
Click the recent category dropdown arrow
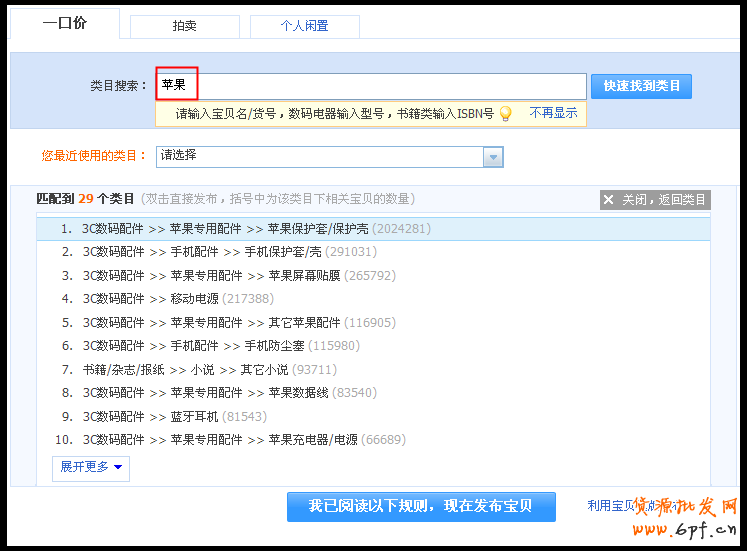pyautogui.click(x=493, y=157)
